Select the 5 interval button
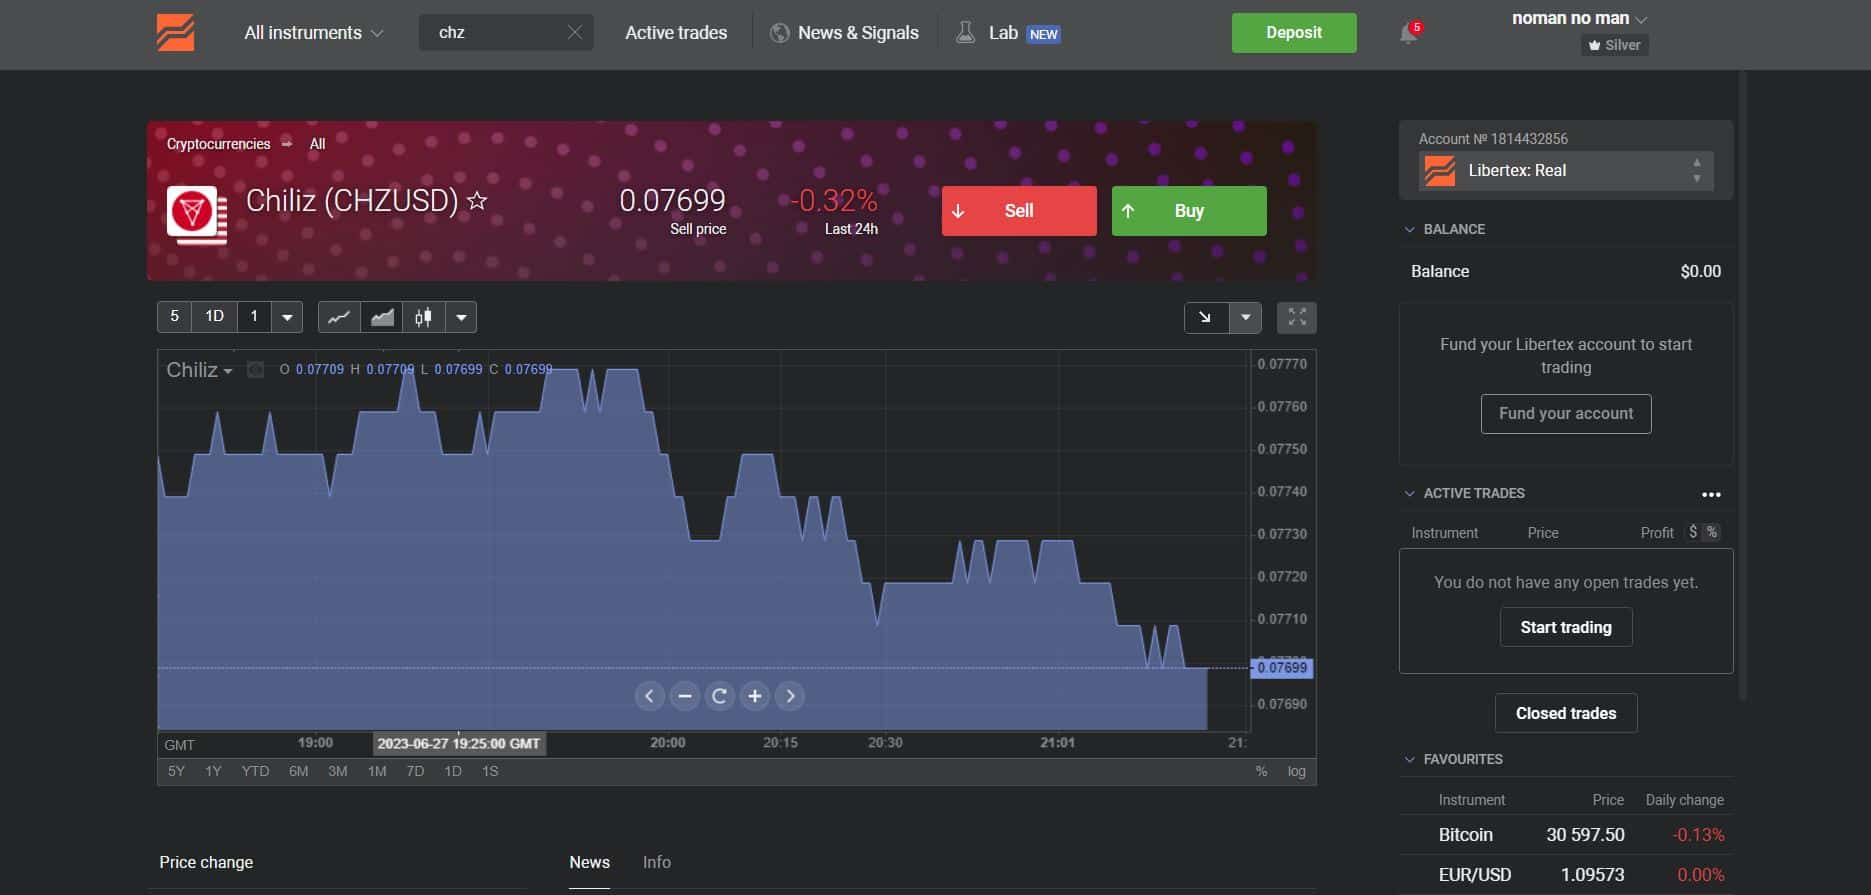 174,317
